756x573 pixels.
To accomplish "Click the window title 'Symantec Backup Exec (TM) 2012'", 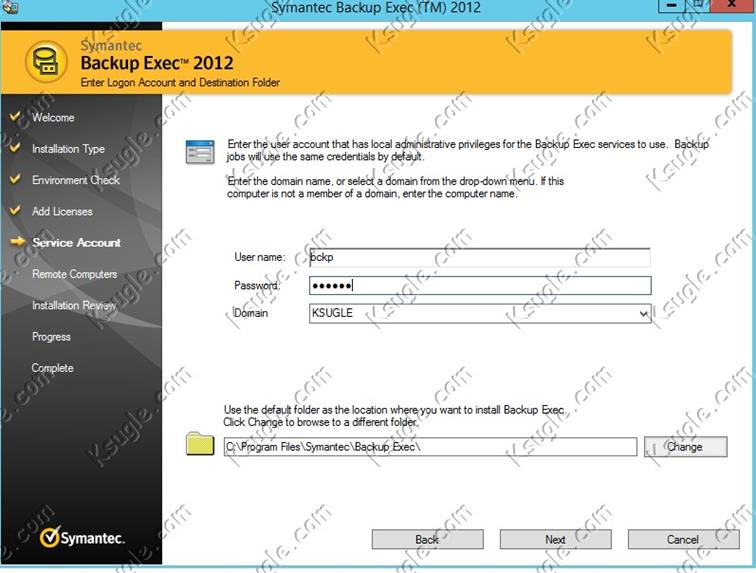I will pyautogui.click(x=376, y=7).
